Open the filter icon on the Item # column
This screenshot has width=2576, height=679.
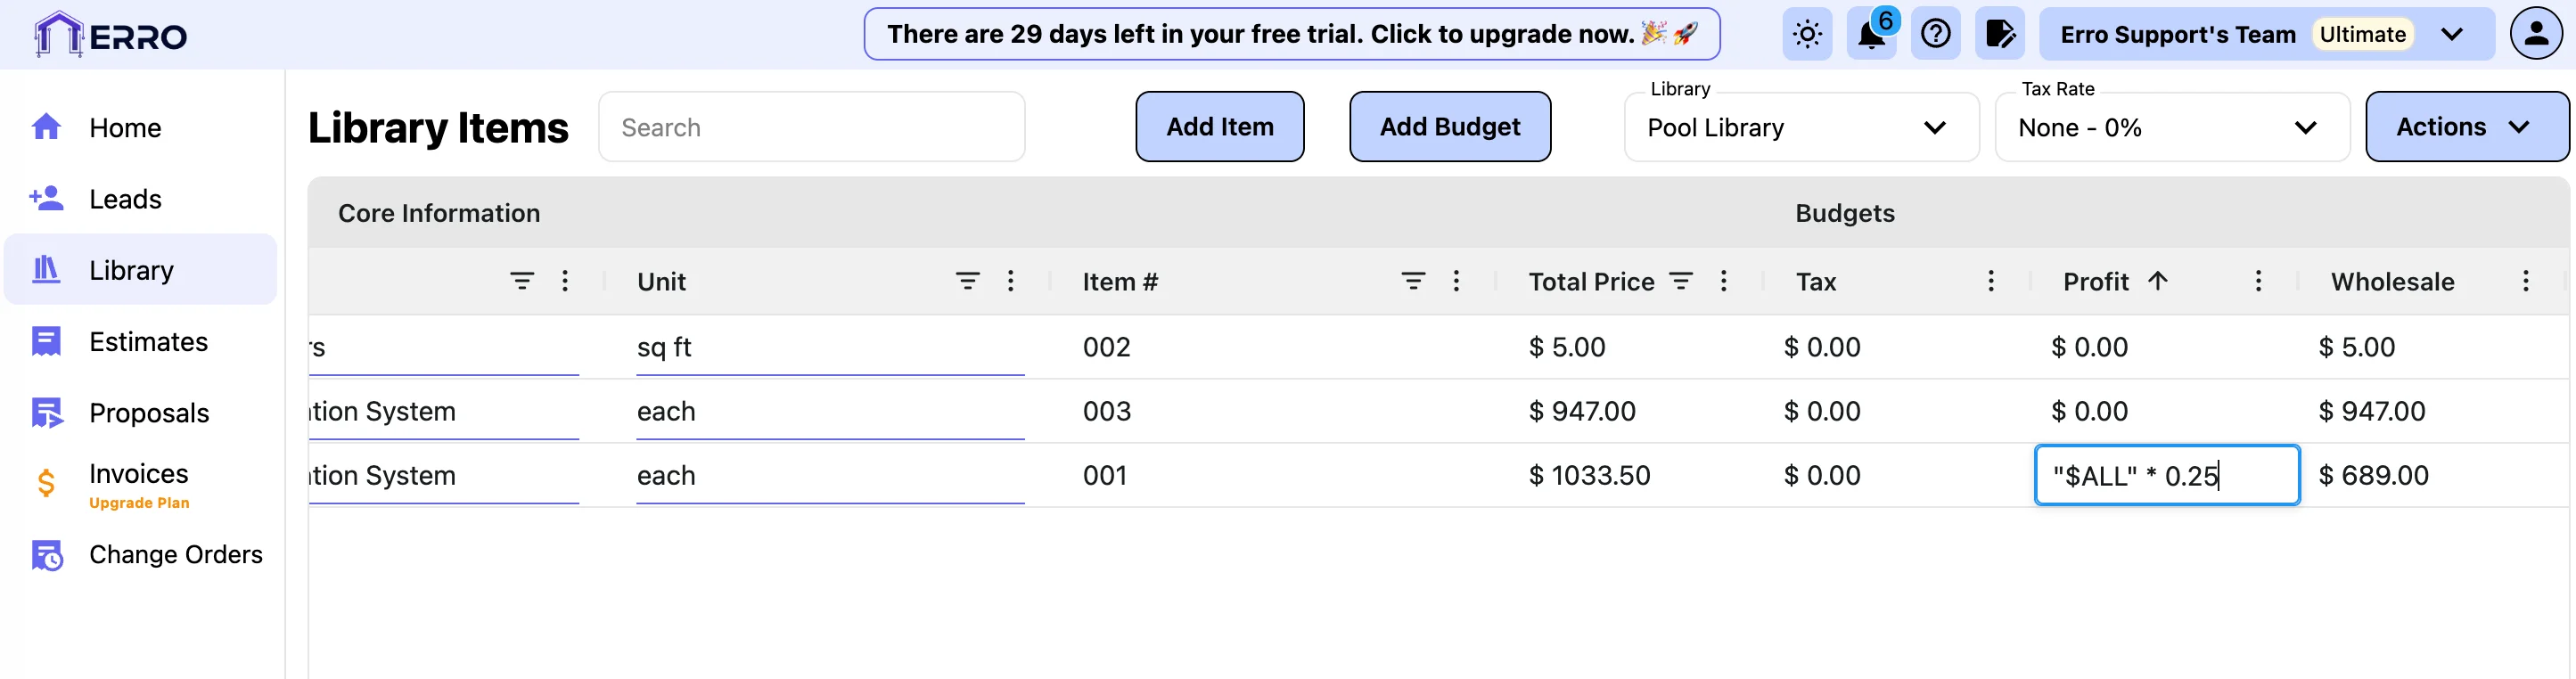[1412, 281]
